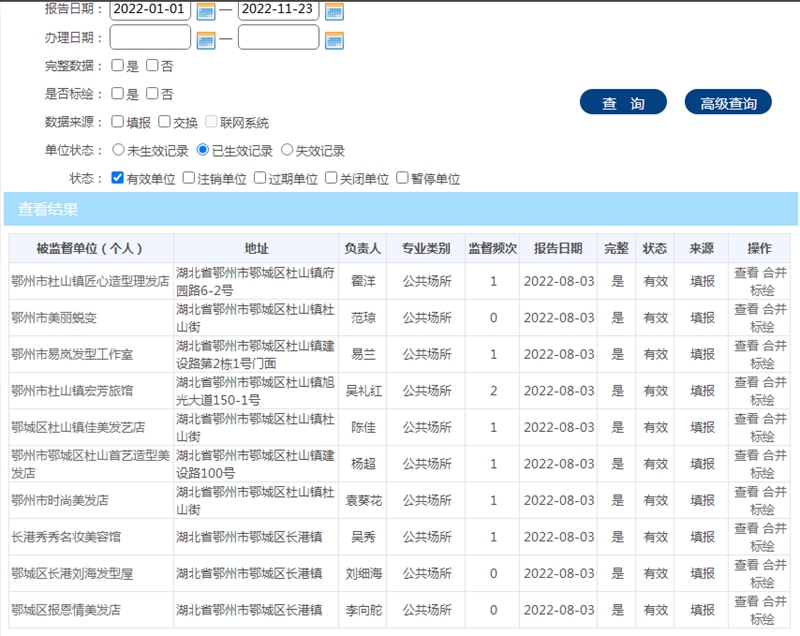Check 完整数据 否 checkbox
800x636 pixels.
(x=152, y=65)
